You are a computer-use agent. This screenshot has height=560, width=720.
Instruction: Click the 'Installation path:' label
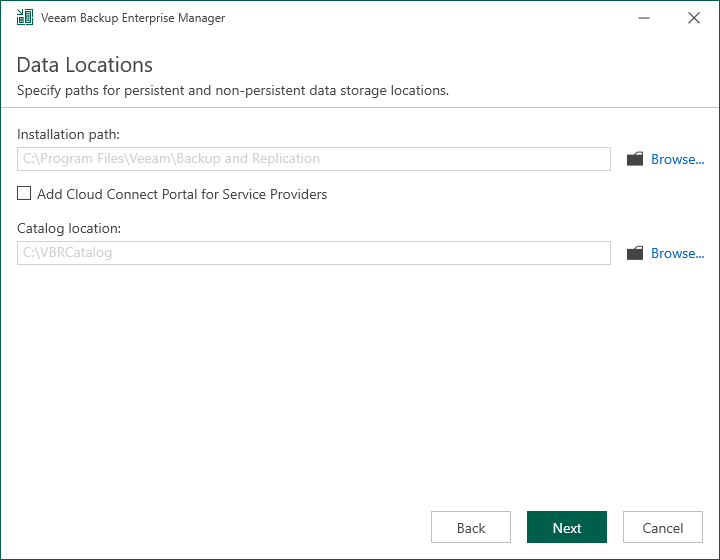coord(68,134)
